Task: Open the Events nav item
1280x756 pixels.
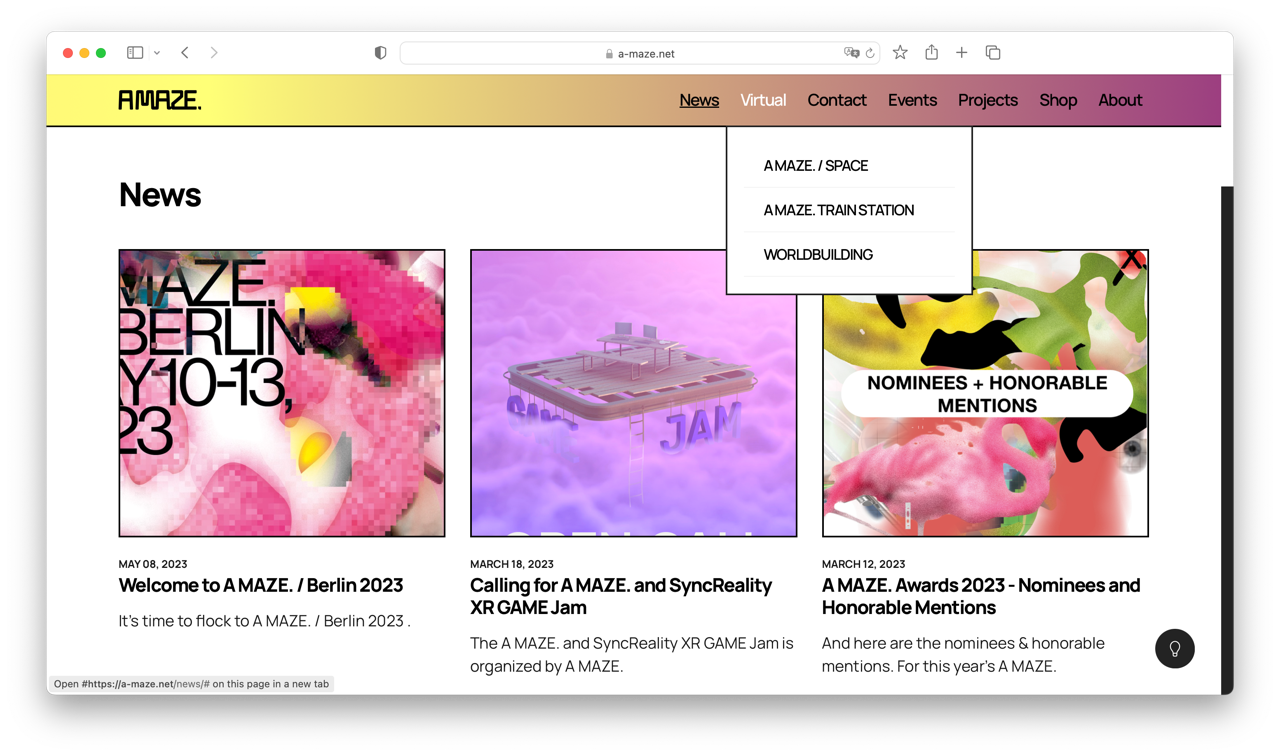Action: click(912, 100)
